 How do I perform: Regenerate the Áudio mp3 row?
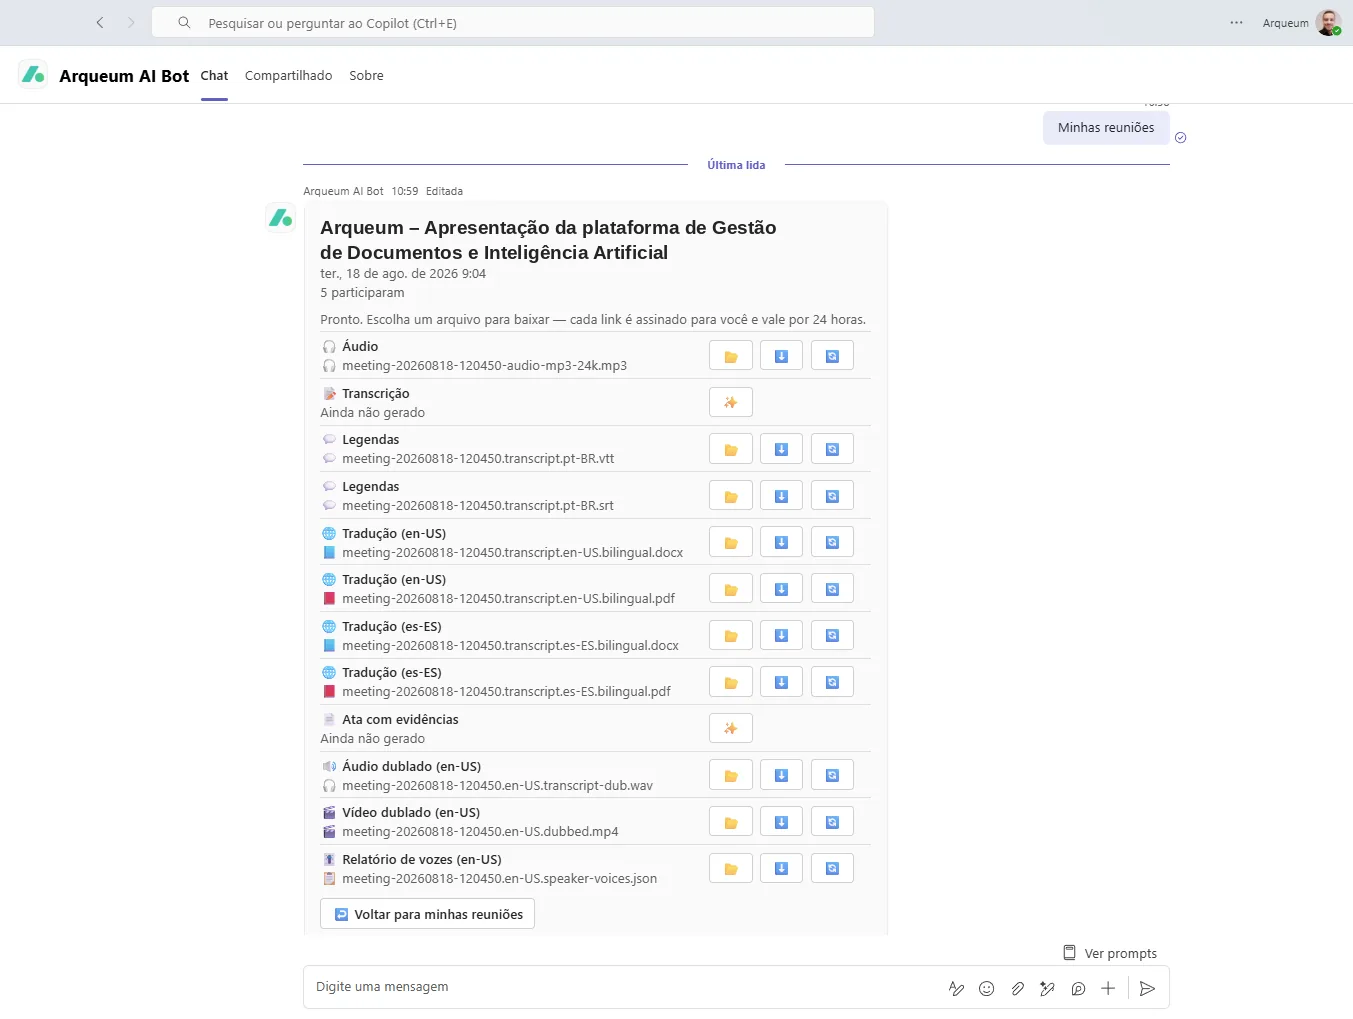832,356
